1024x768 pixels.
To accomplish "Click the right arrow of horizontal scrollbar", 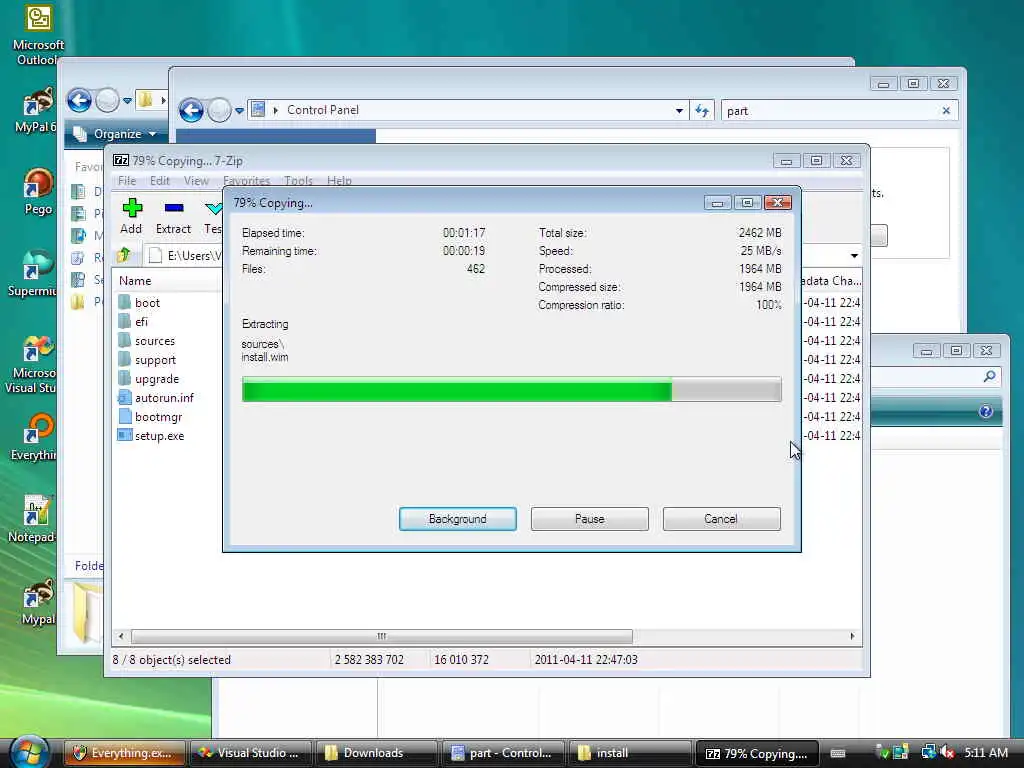I will point(852,636).
